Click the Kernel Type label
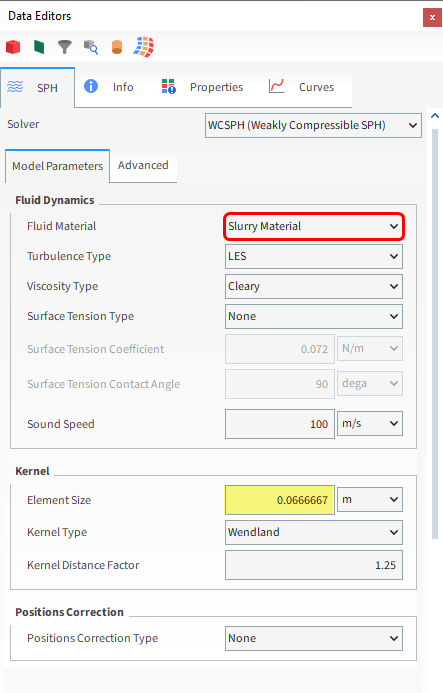This screenshot has height=693, width=443. 57,532
